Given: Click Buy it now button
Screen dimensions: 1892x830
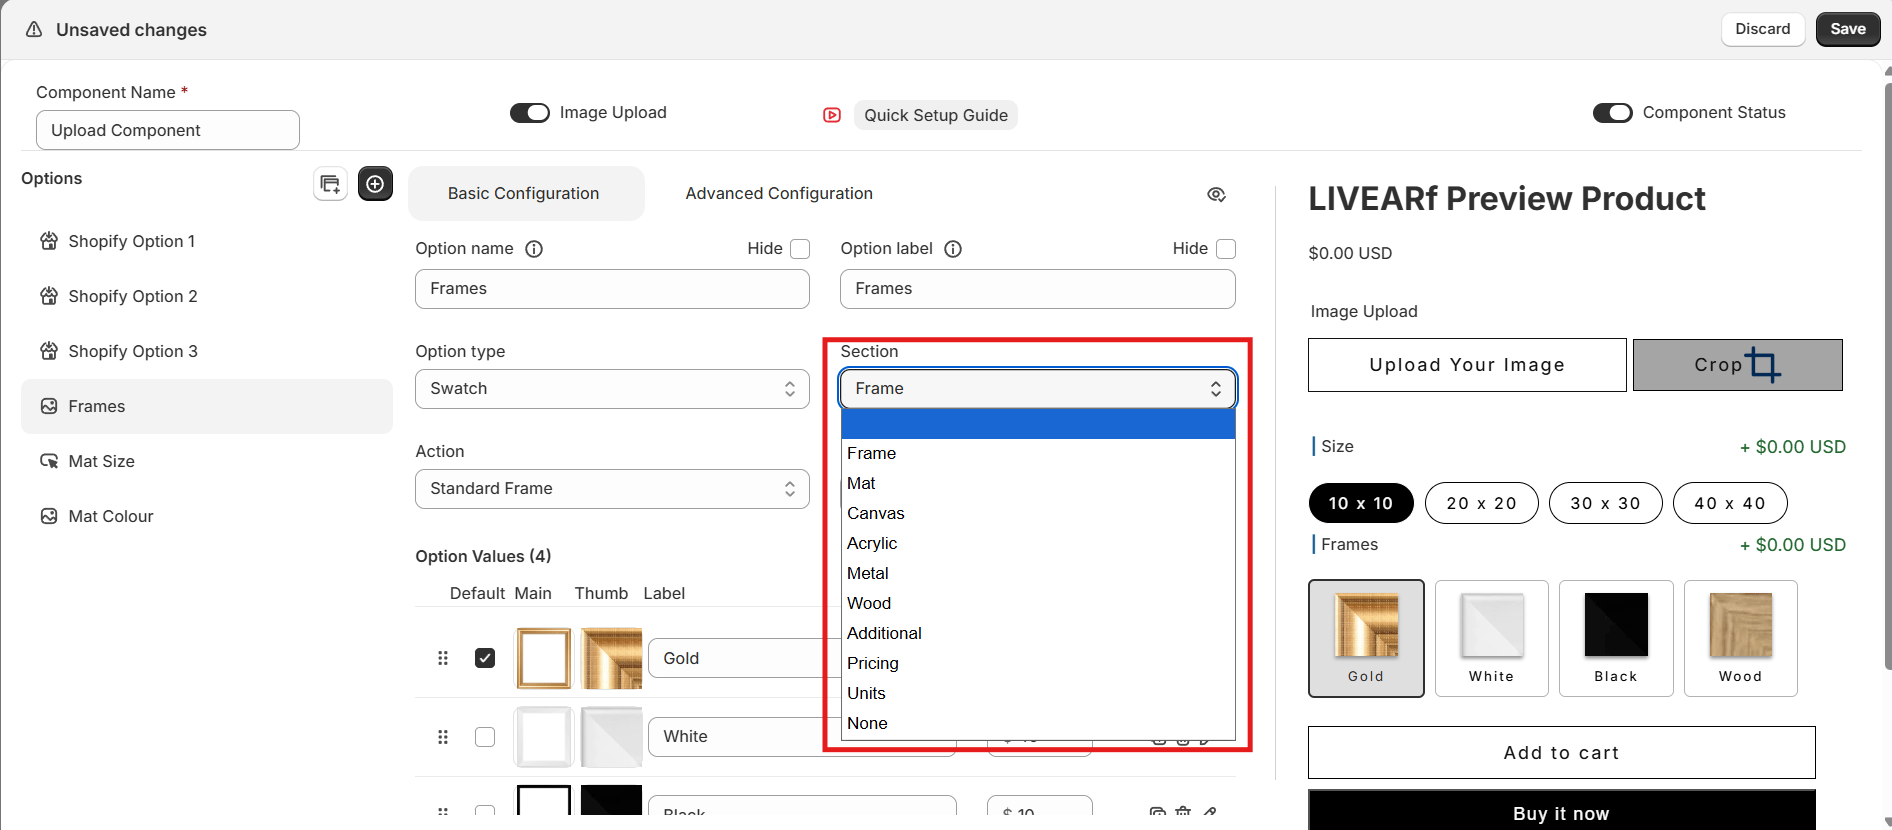Looking at the screenshot, I should point(1561,812).
